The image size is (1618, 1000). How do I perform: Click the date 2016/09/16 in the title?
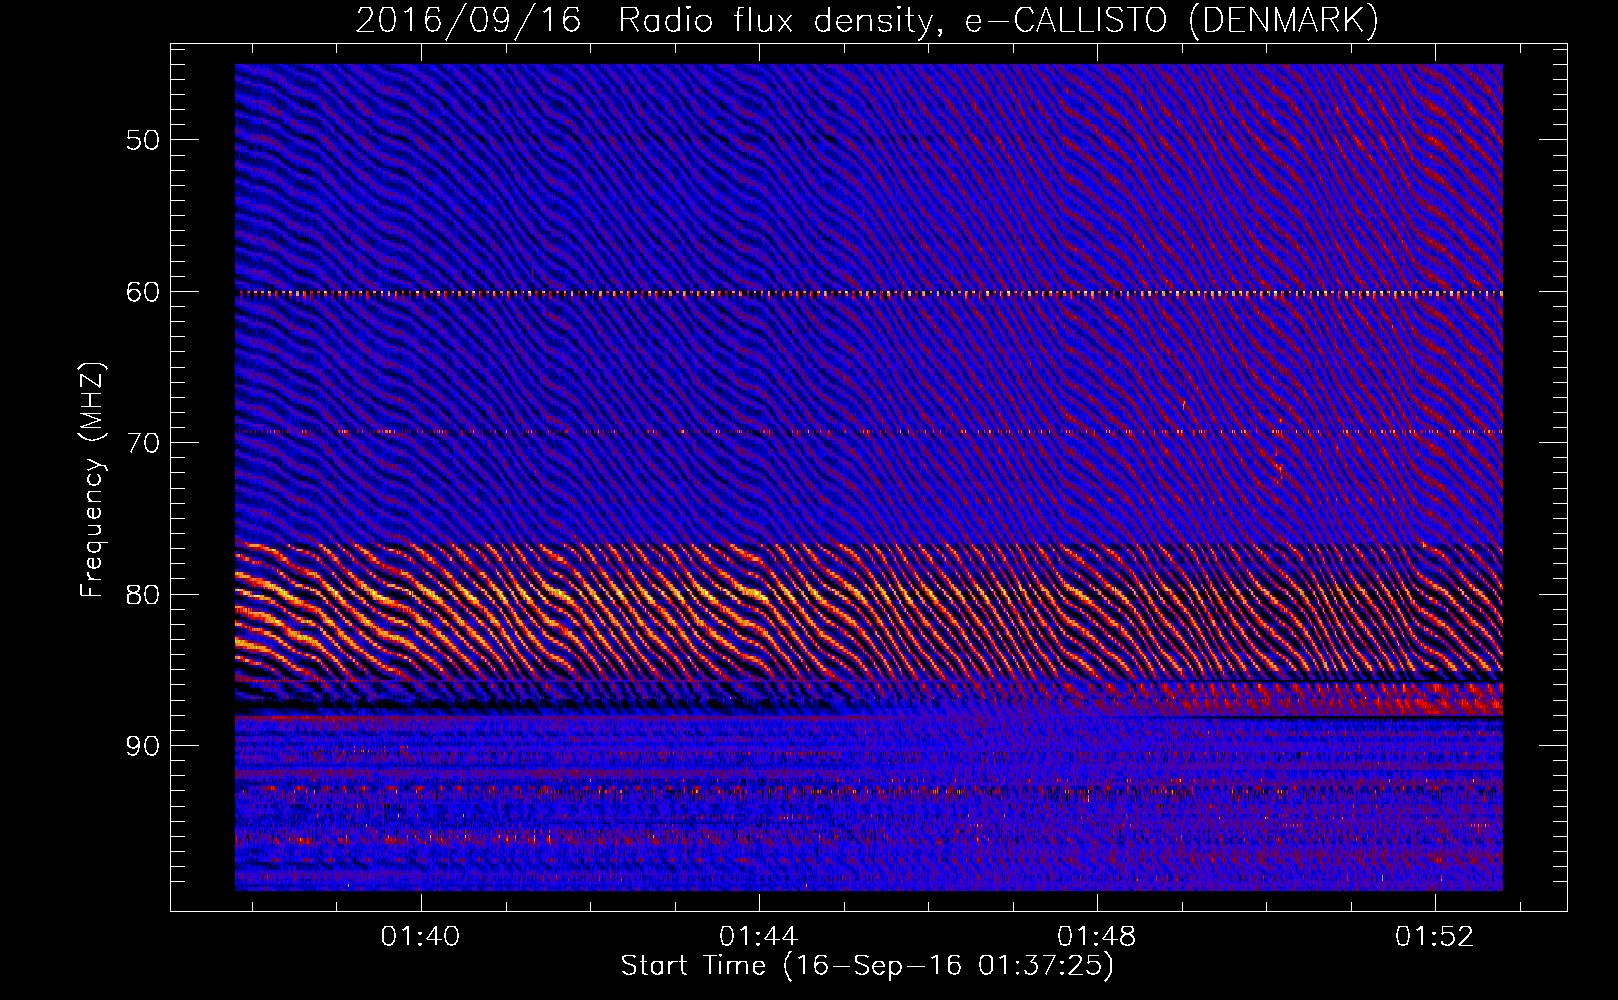[468, 20]
